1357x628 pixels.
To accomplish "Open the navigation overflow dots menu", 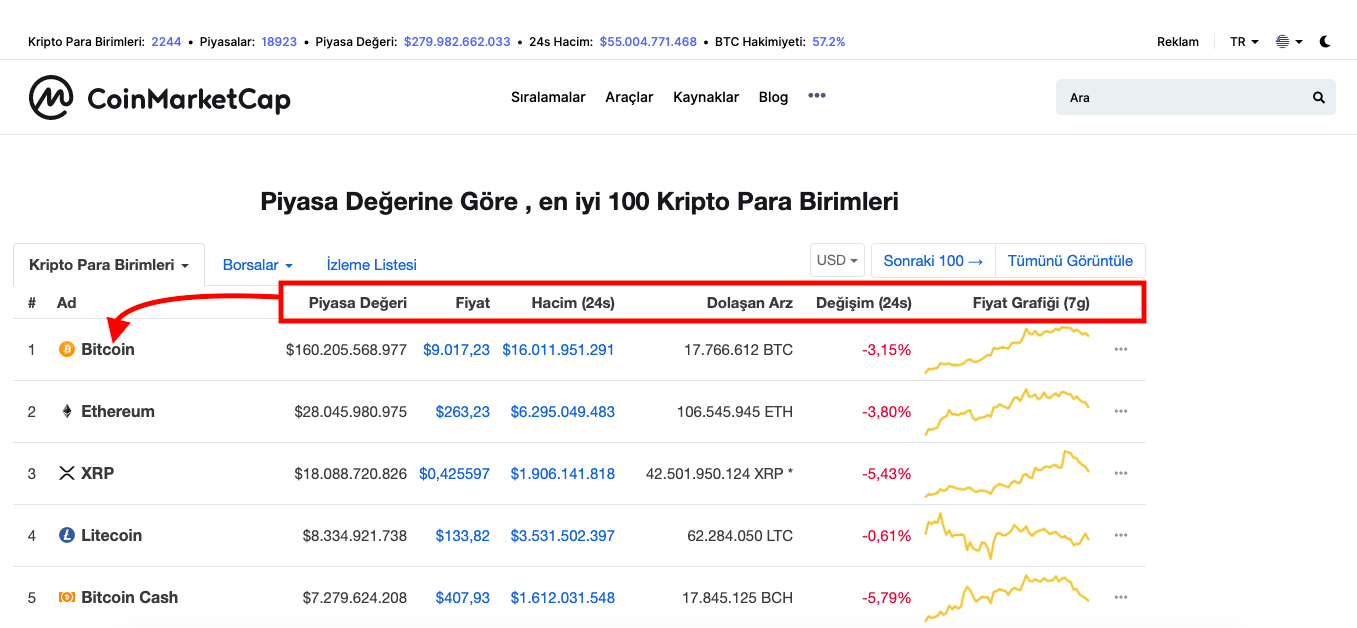I will pyautogui.click(x=816, y=95).
